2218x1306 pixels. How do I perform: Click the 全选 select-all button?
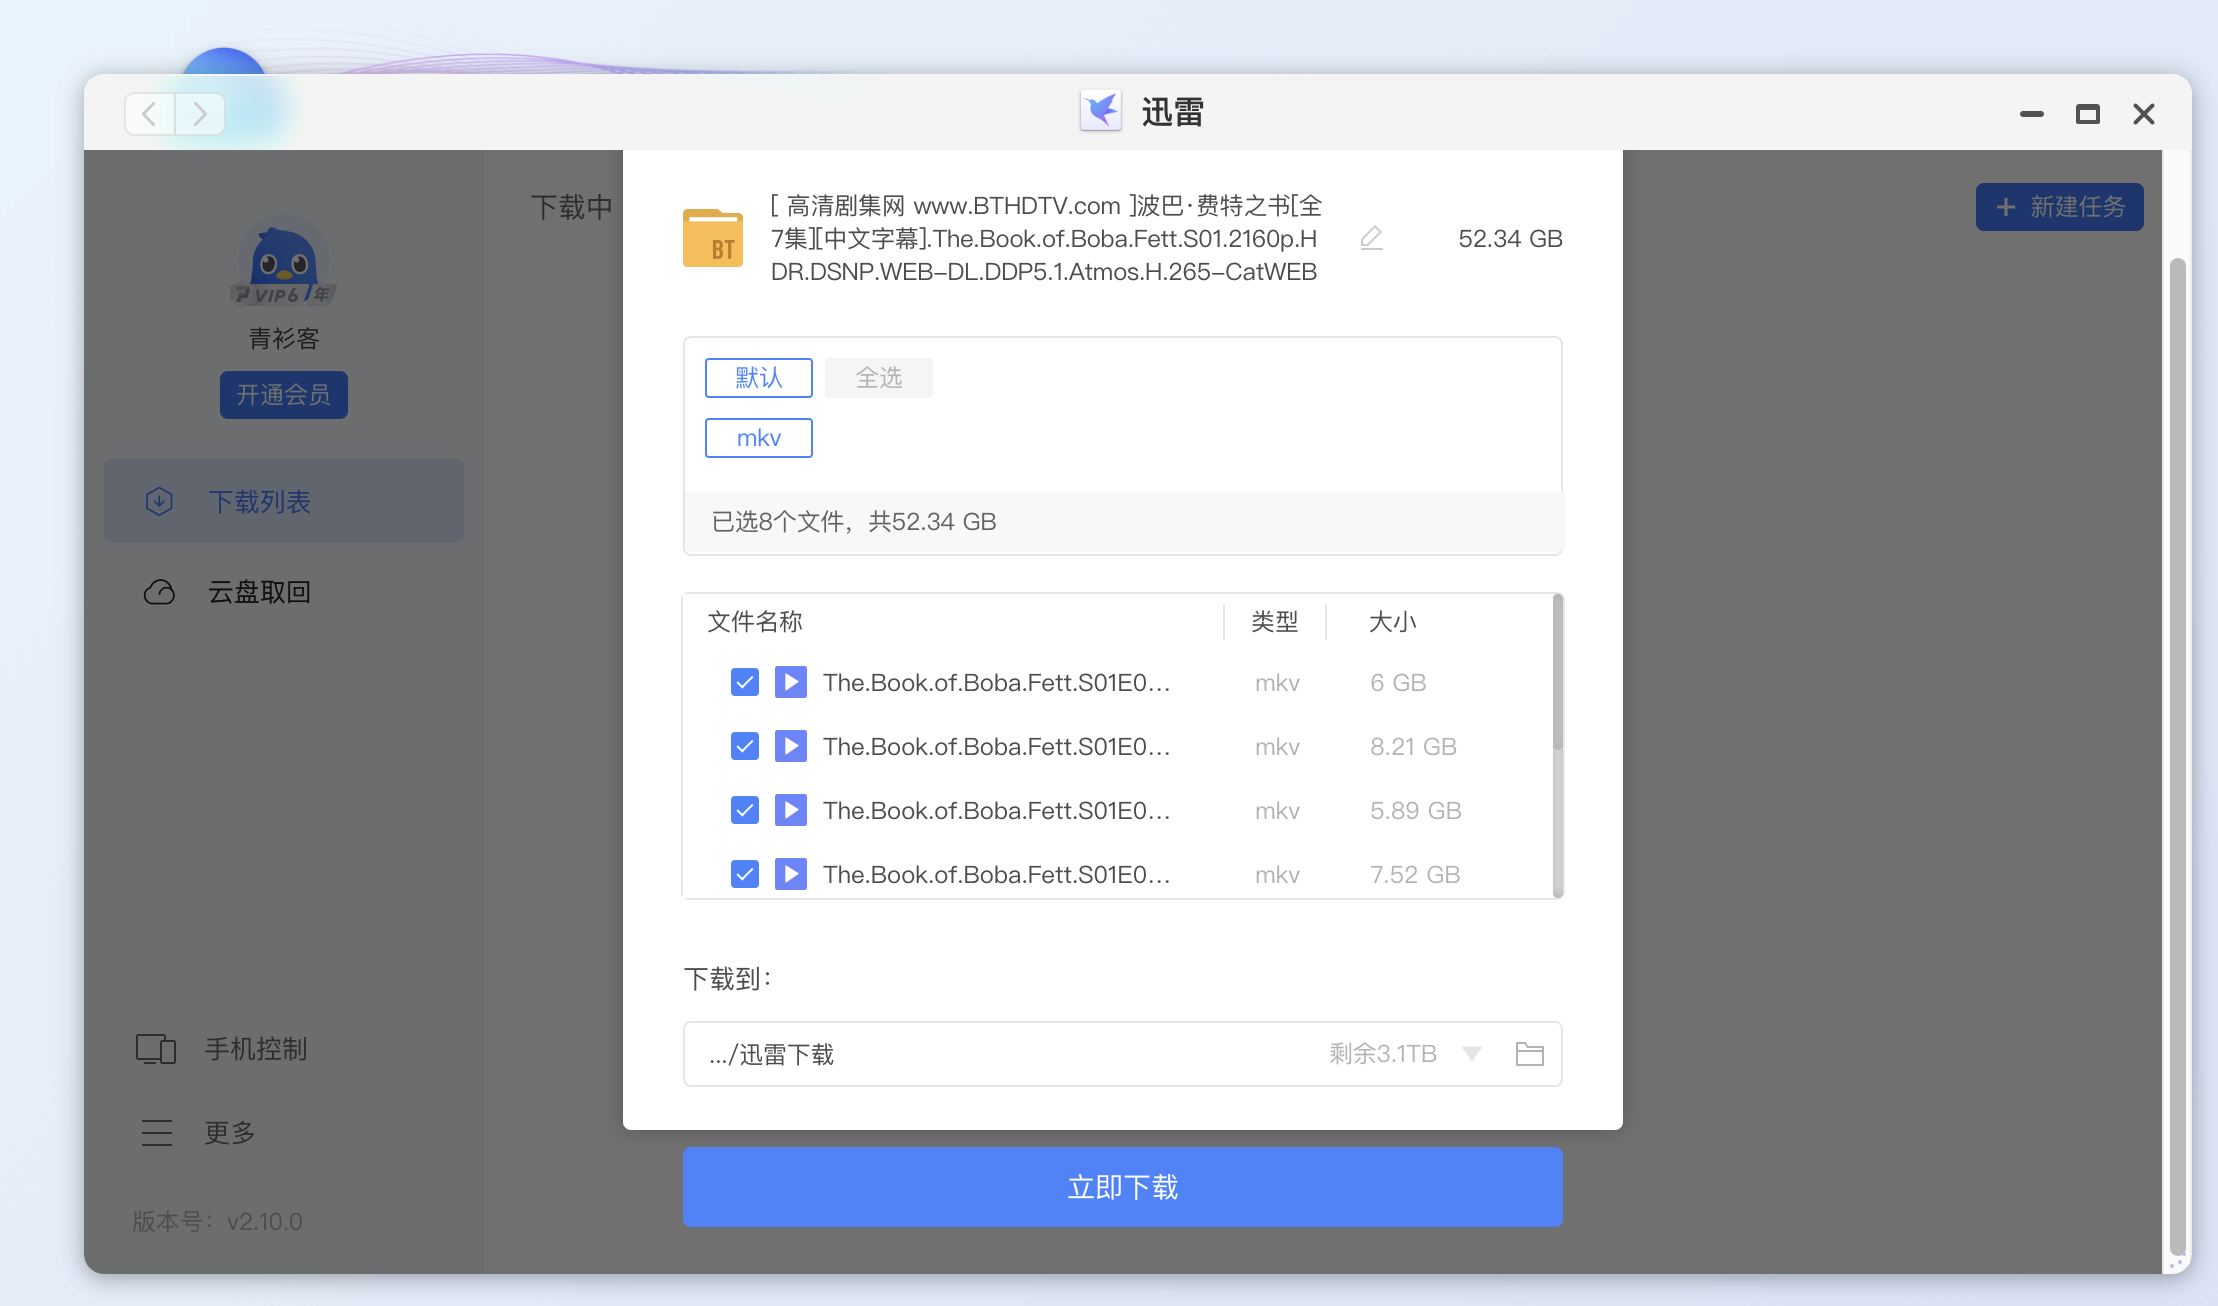[x=879, y=378]
